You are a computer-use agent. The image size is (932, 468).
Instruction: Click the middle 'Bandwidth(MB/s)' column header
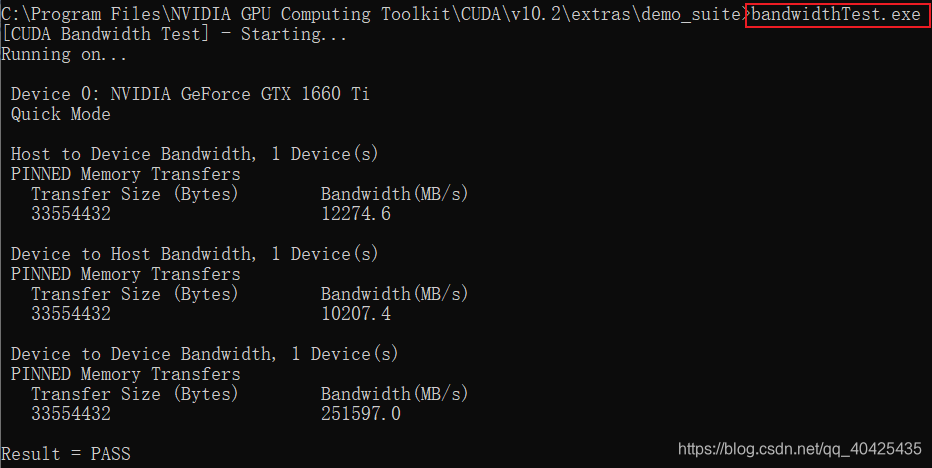coord(394,294)
